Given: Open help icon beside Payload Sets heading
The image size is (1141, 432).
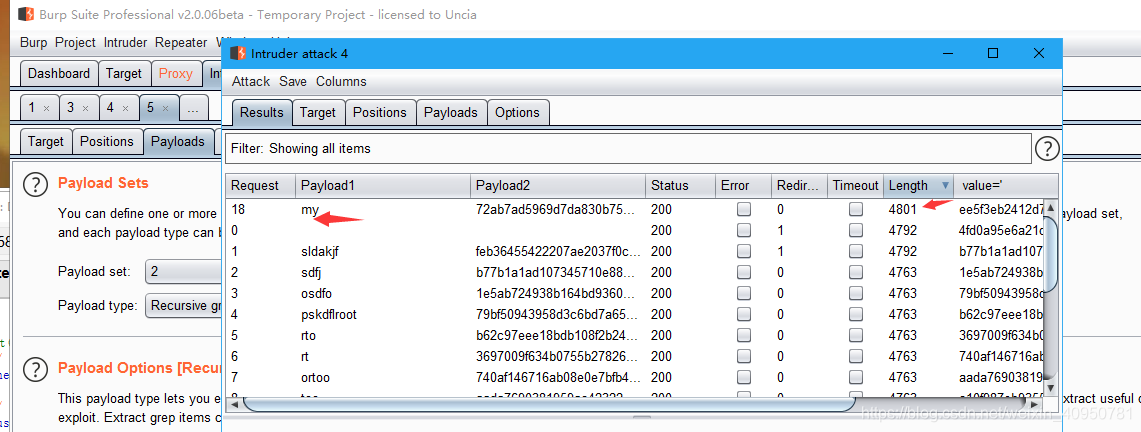Looking at the screenshot, I should point(36,185).
